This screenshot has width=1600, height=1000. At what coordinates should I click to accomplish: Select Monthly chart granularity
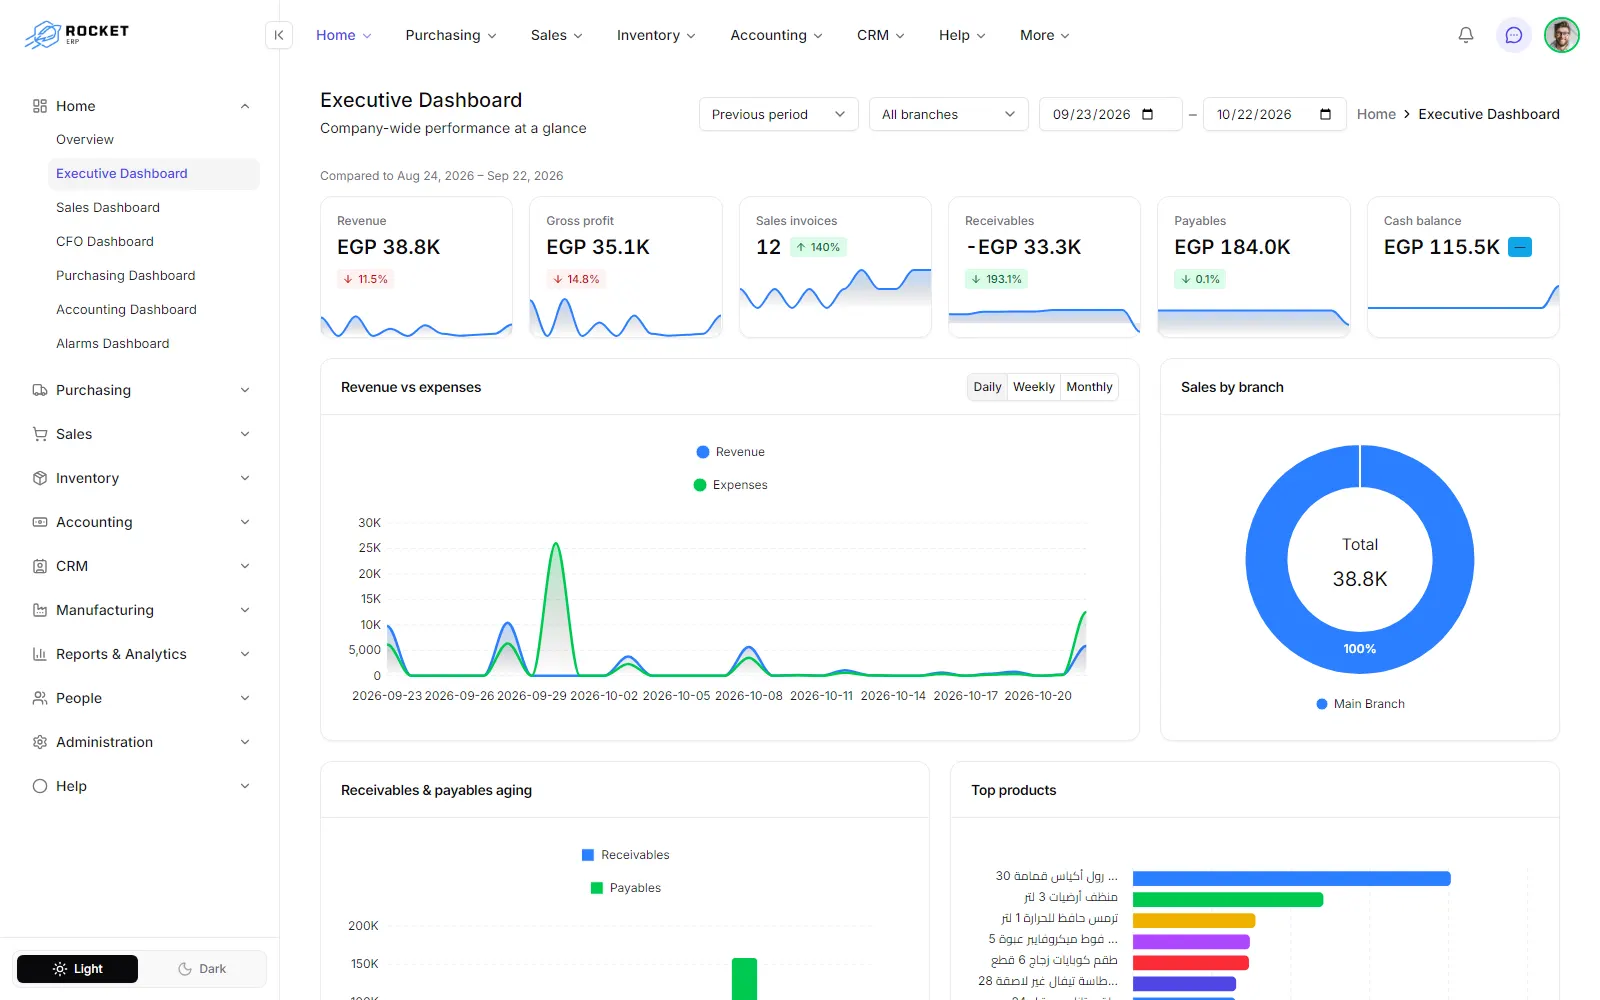(x=1089, y=387)
